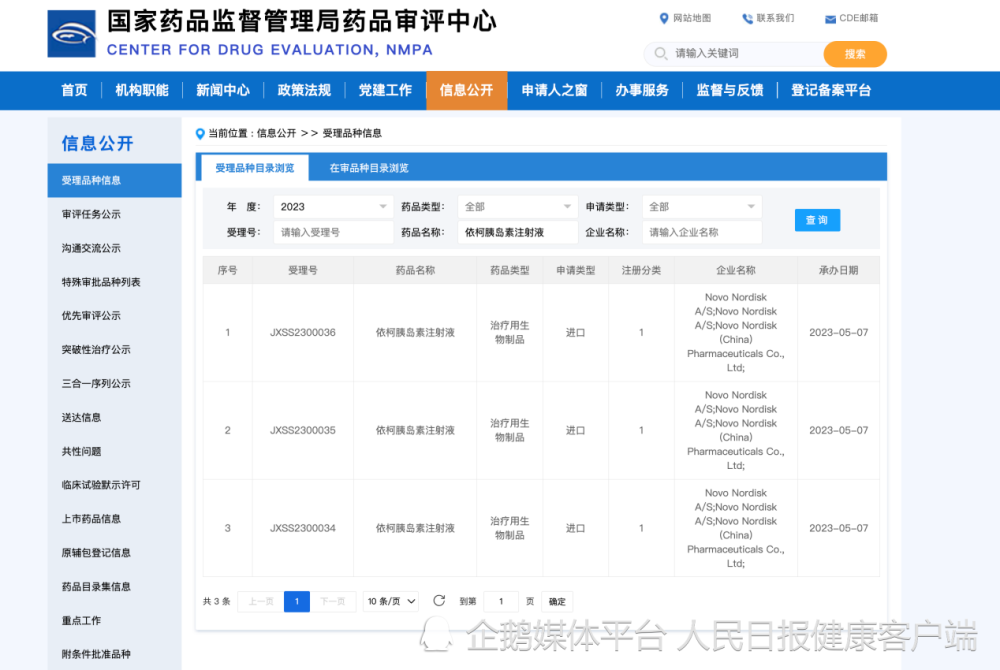This screenshot has width=1000, height=670.
Task: Expand the 申请类型 dropdown
Action: click(x=702, y=207)
